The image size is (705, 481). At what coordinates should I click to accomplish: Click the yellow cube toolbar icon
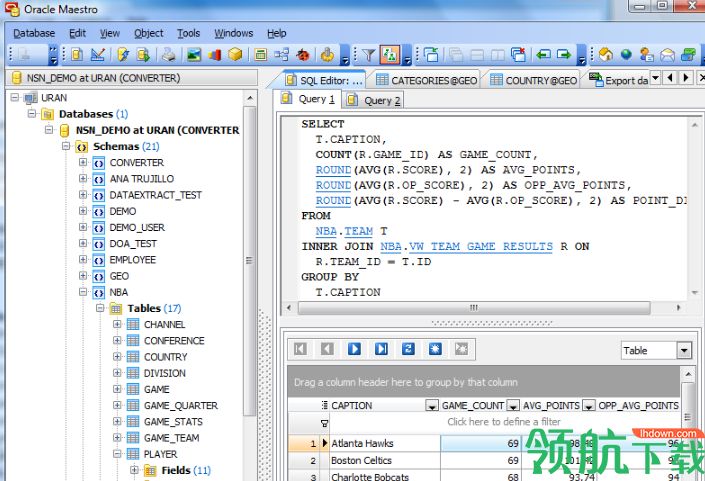coord(235,55)
